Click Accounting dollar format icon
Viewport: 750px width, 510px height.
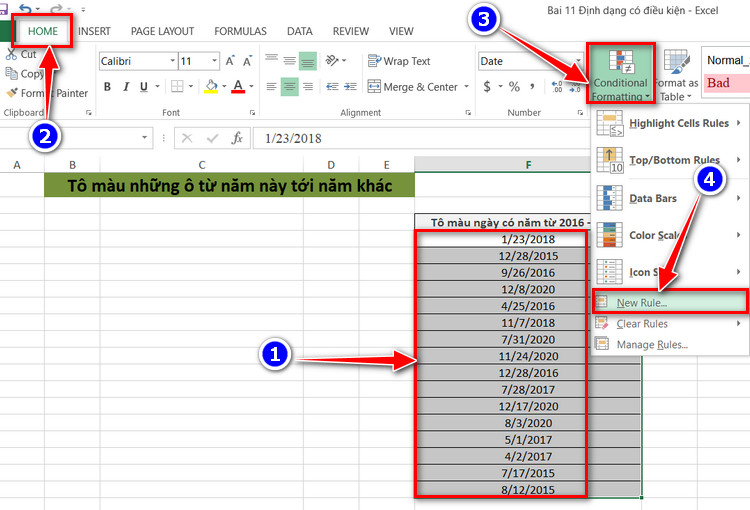click(487, 87)
